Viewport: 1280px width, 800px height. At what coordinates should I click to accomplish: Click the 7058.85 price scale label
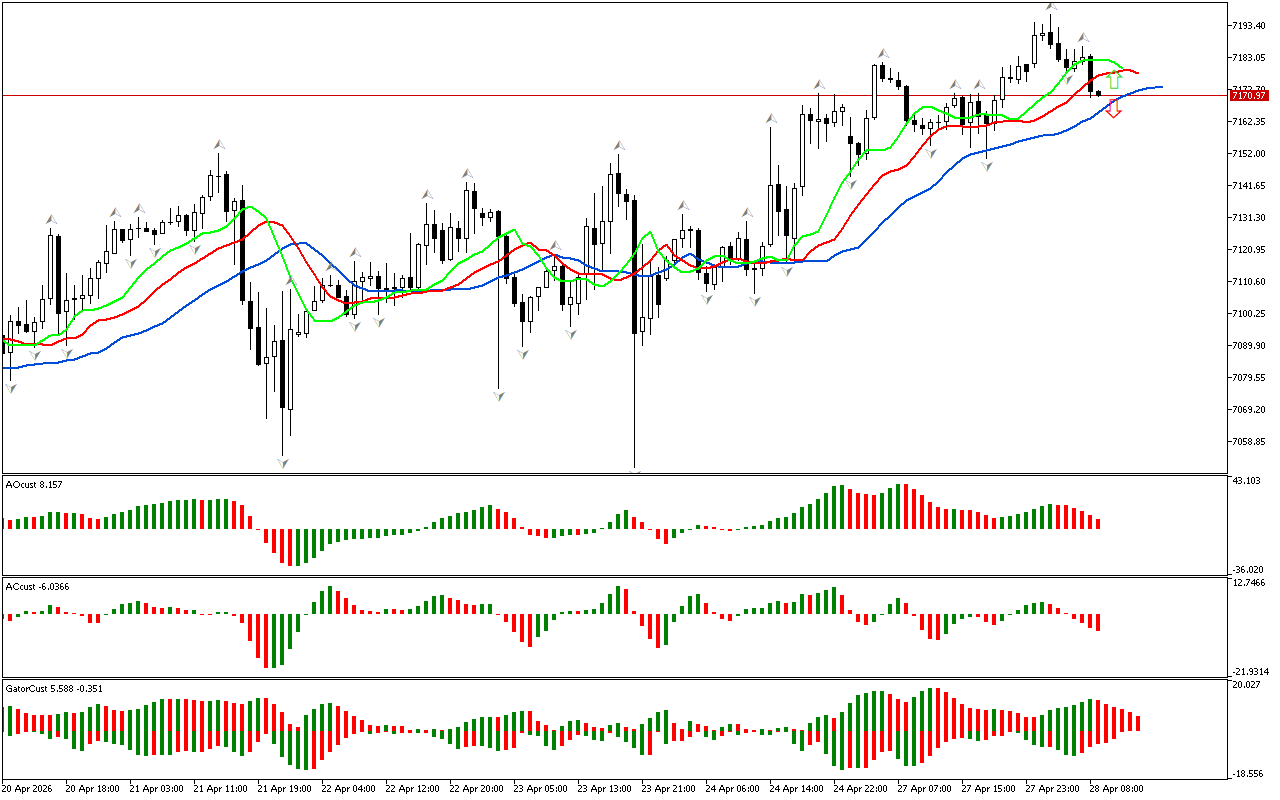point(1250,441)
